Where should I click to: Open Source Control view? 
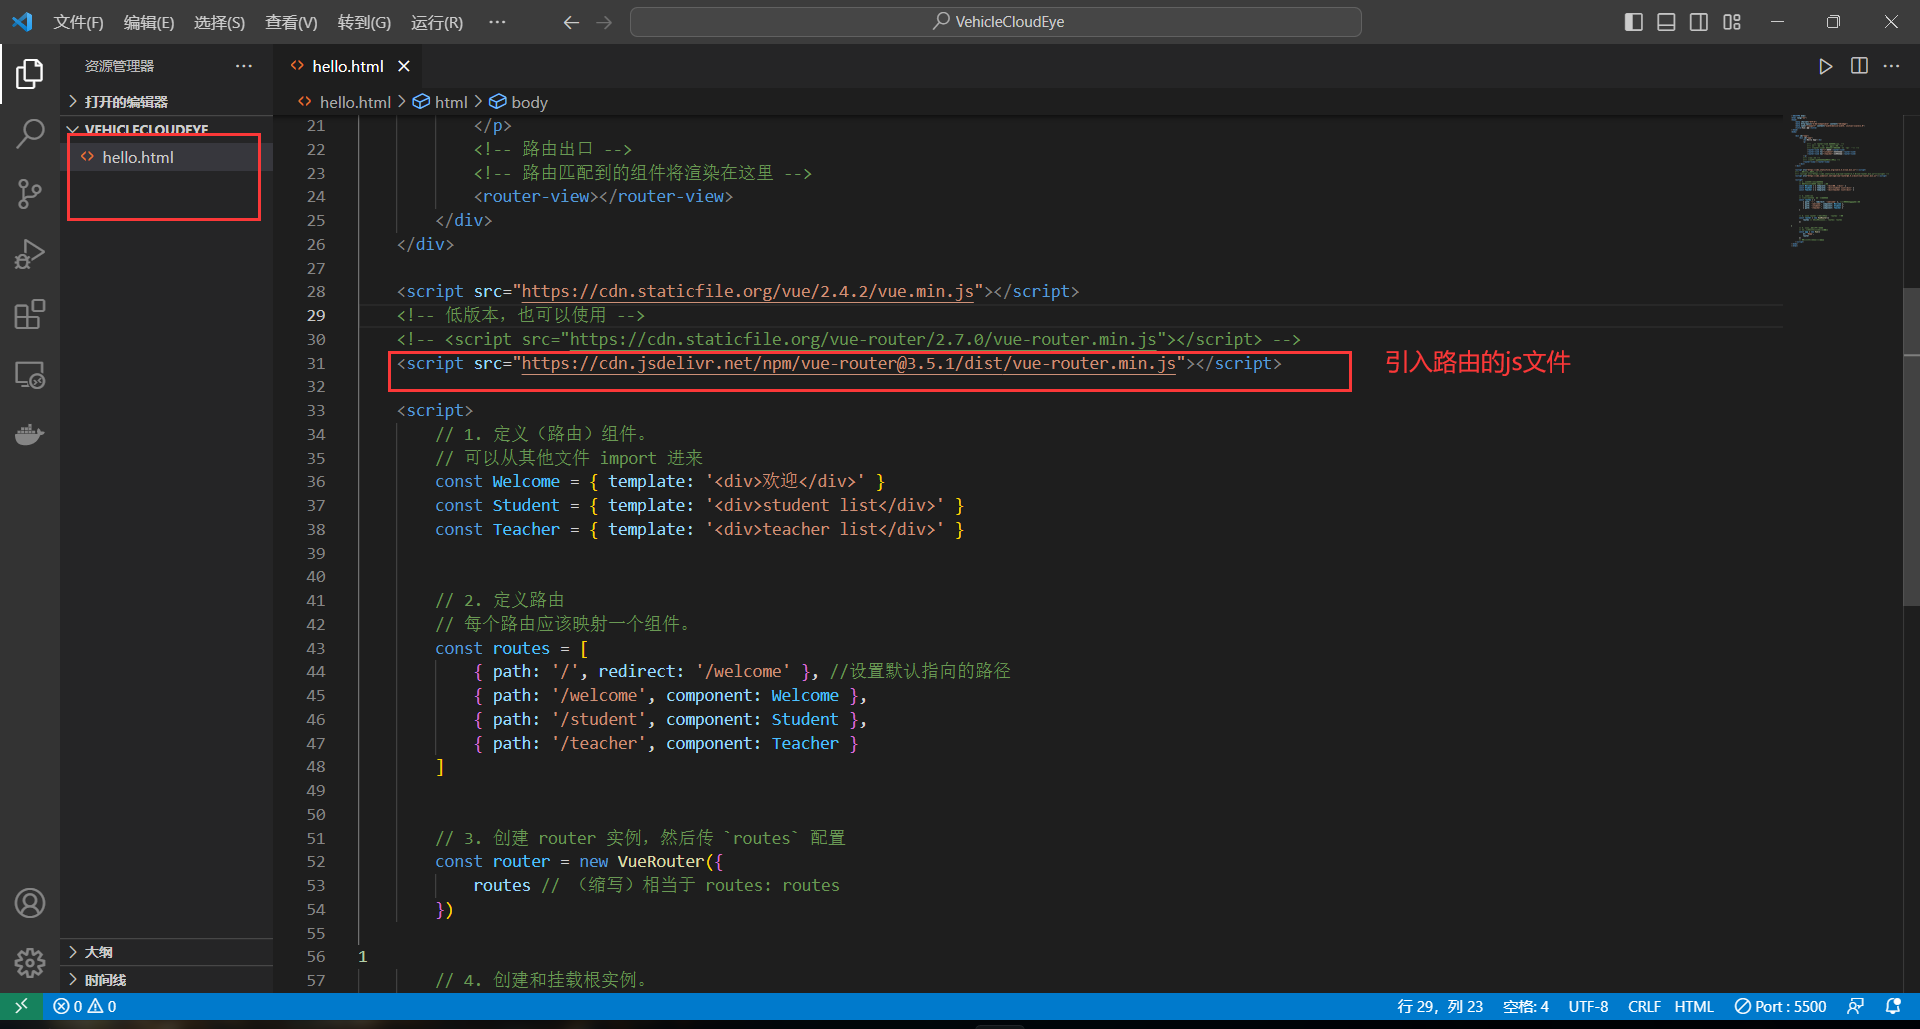[30, 194]
